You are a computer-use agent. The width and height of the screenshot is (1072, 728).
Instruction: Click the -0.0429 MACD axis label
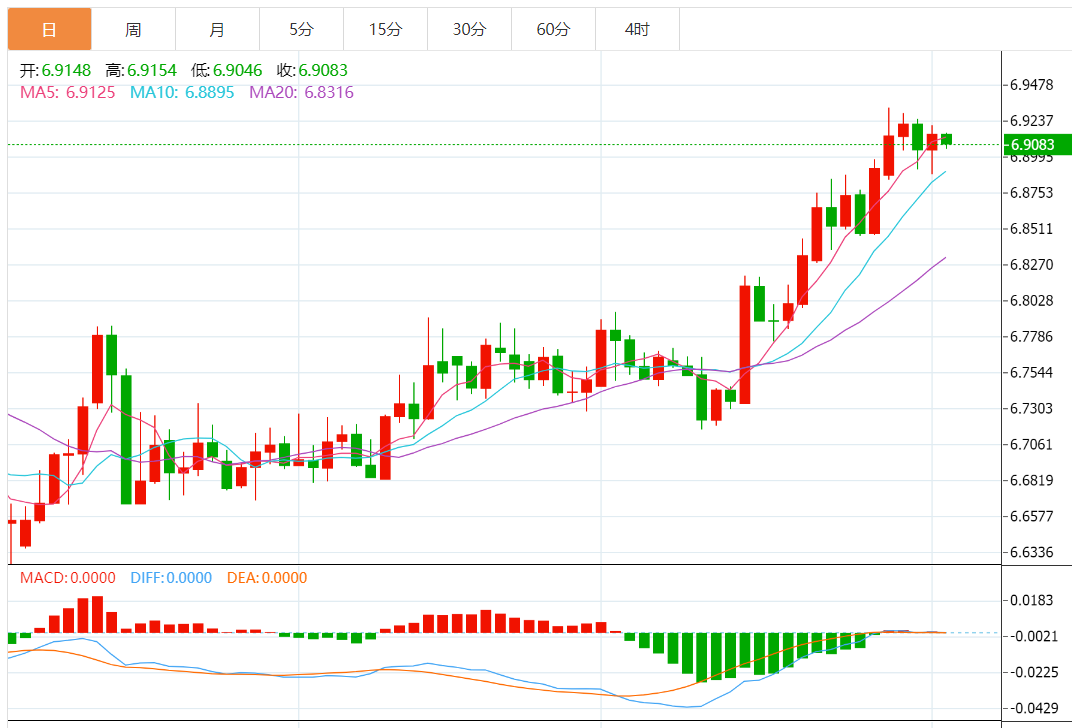pos(1032,708)
